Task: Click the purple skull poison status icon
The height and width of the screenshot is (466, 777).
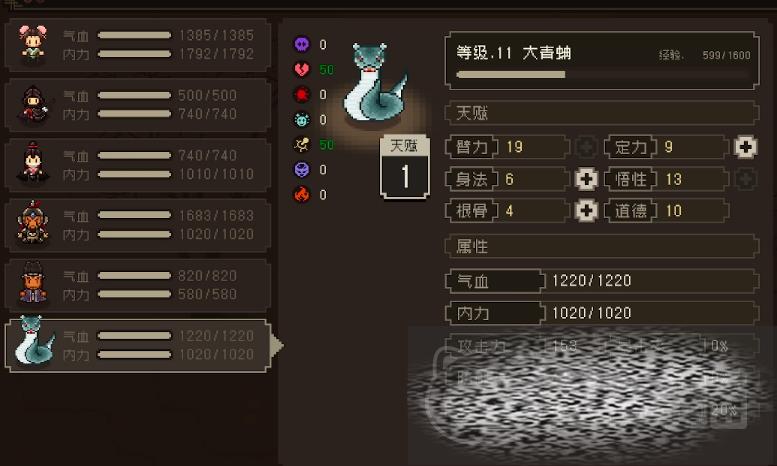Action: pos(302,44)
